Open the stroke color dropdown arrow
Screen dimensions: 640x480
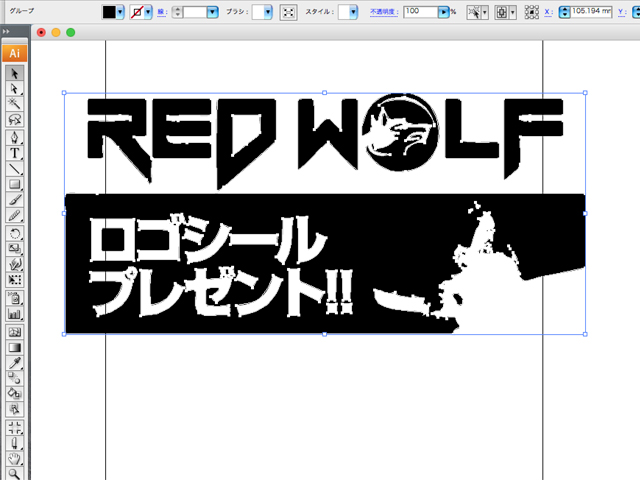(x=148, y=12)
